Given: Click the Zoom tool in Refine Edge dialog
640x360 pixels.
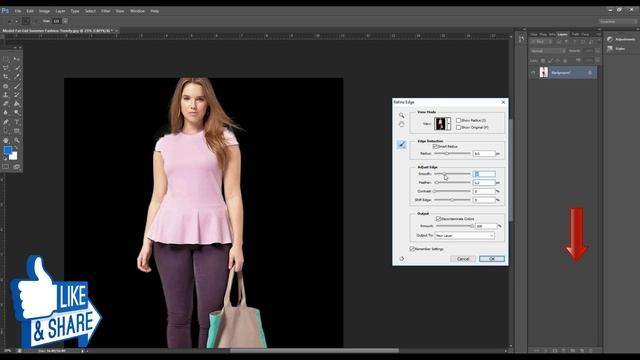Looking at the screenshot, I should [402, 116].
